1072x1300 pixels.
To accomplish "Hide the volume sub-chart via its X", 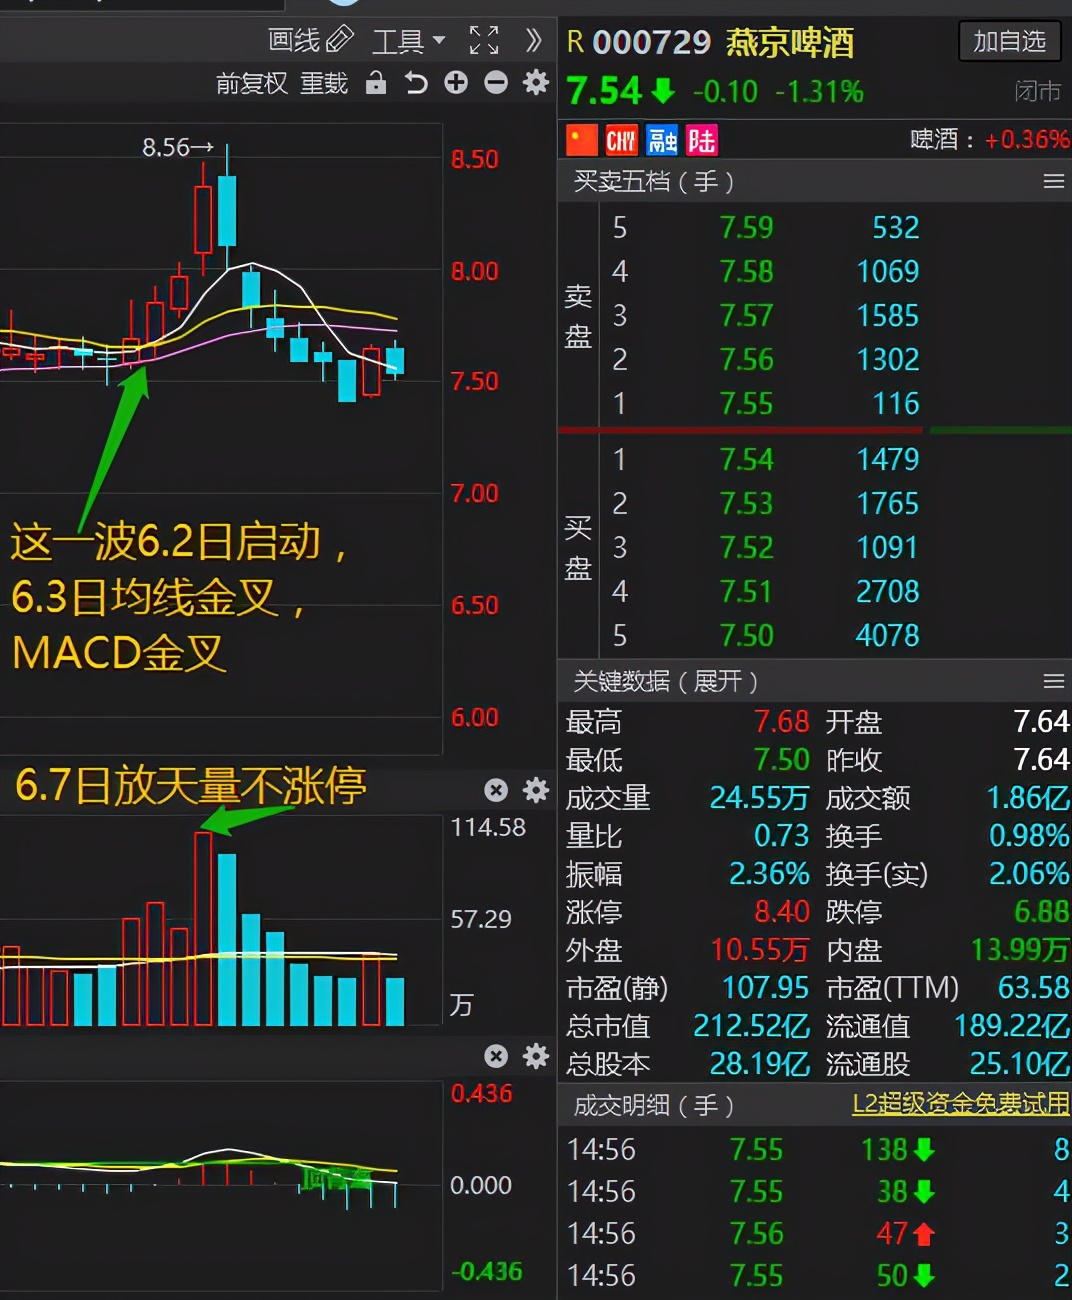I will pyautogui.click(x=496, y=790).
